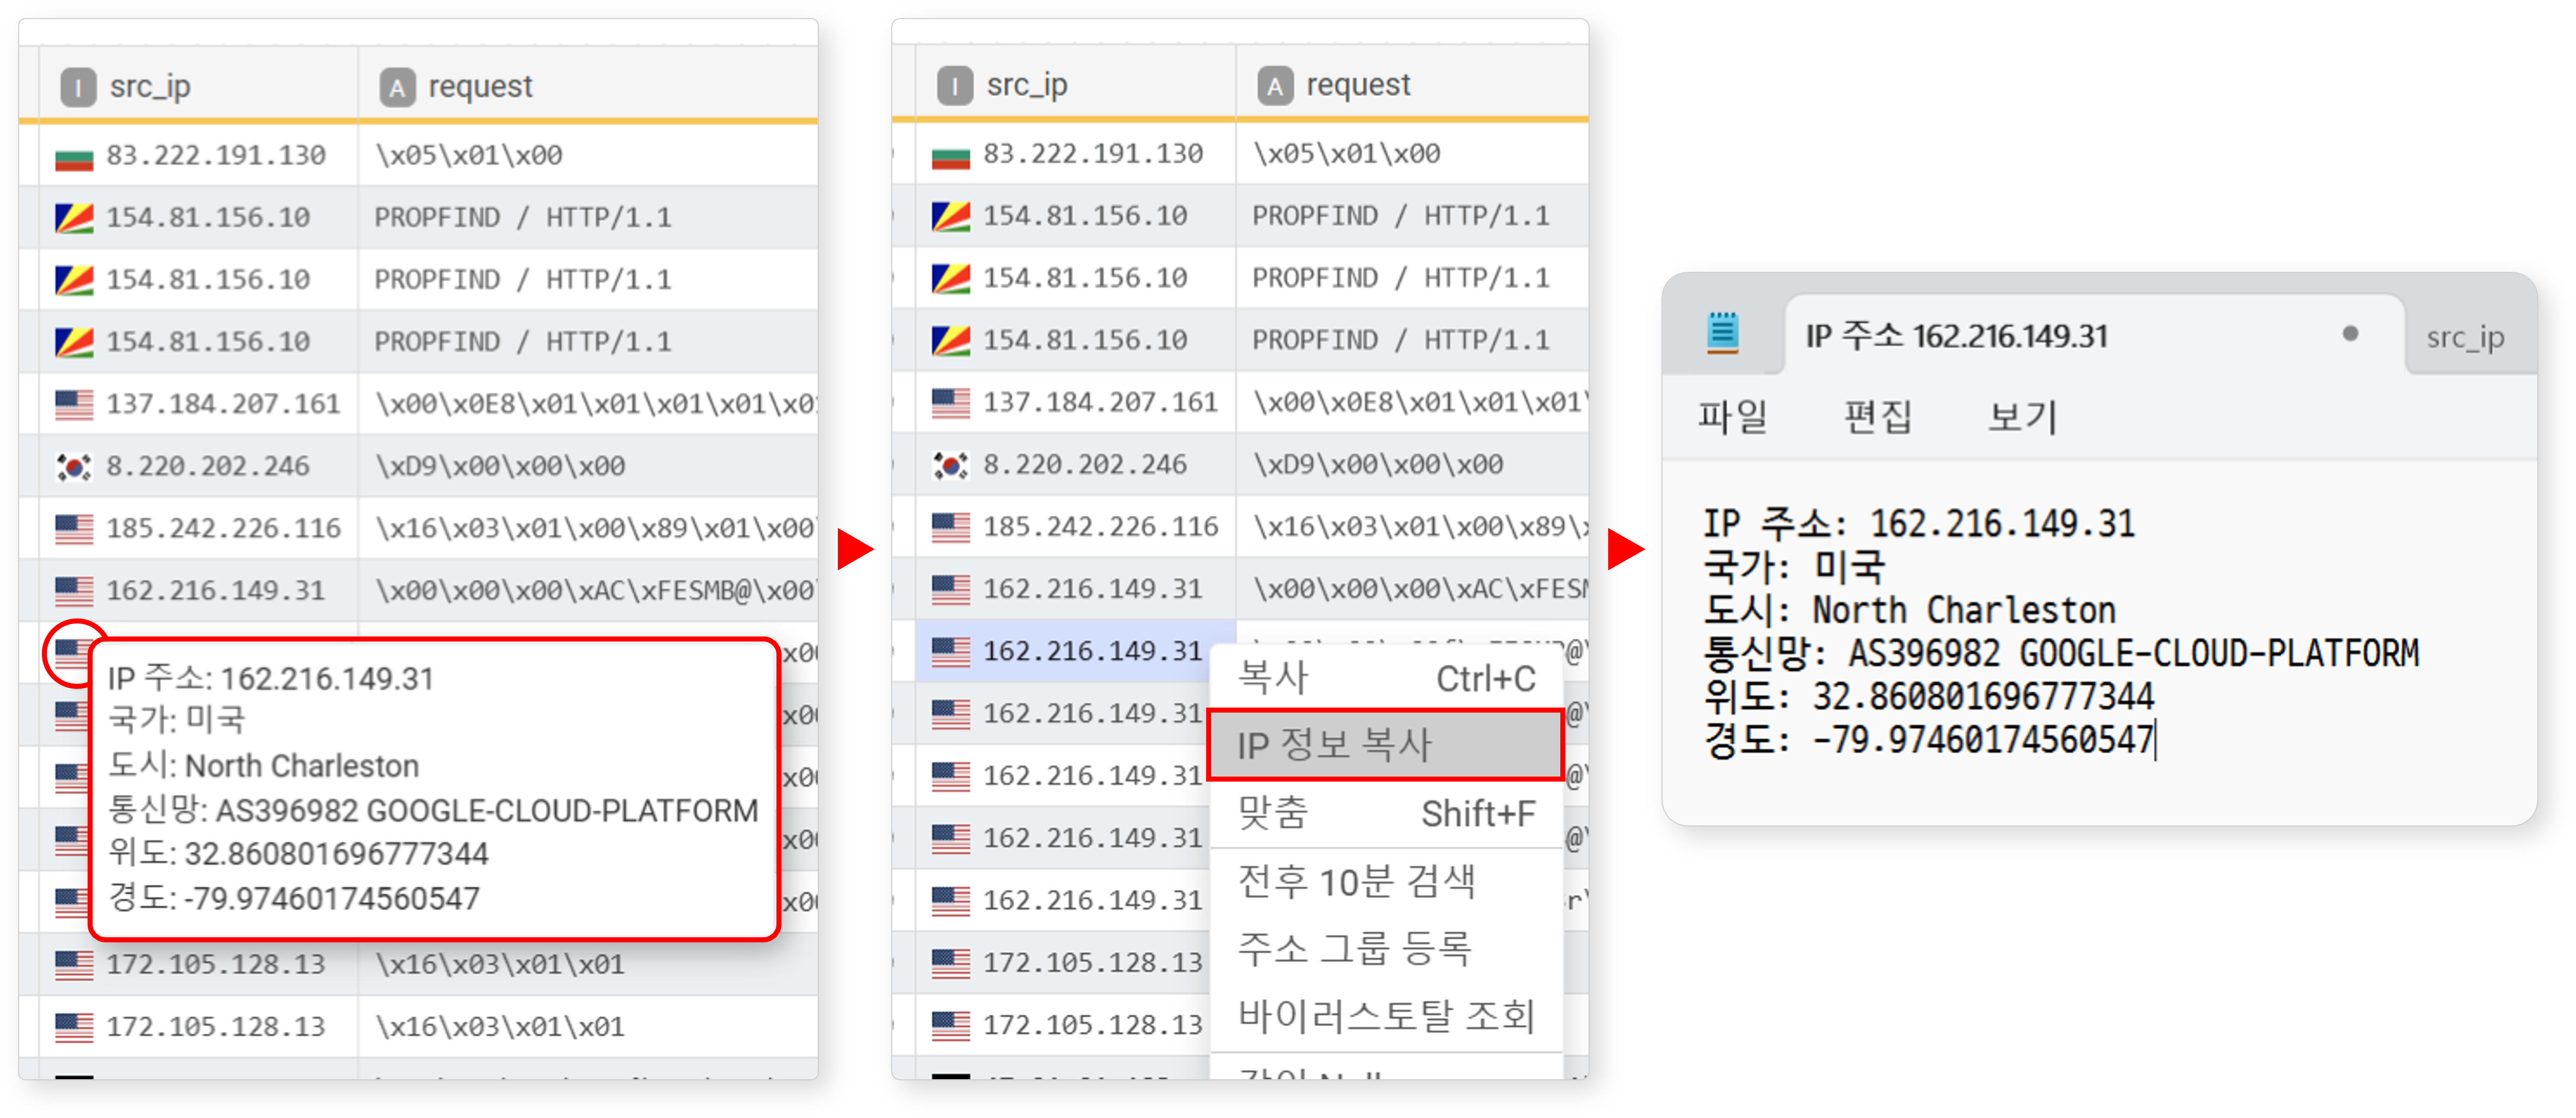The image size is (2576, 1118).
Task: Click the "I" type icon beside src_ip in the left table
Action: (78, 87)
